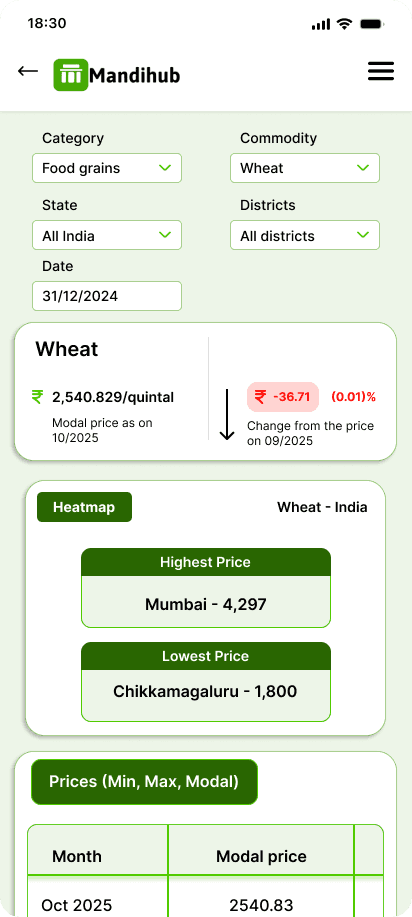Click the Modal price column header
The height and width of the screenshot is (917, 412).
click(x=262, y=856)
